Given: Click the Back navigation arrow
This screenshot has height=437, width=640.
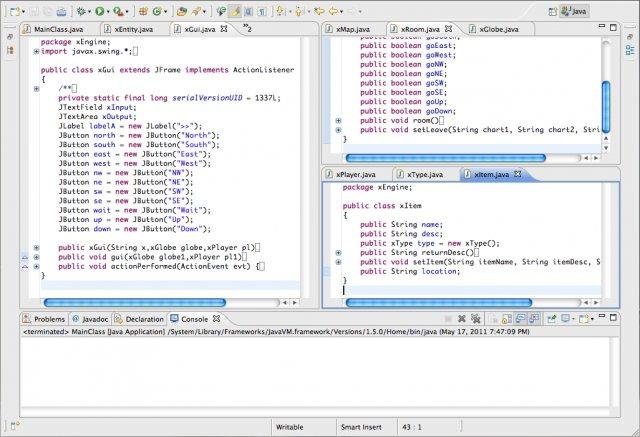Looking at the screenshot, I should 334,11.
